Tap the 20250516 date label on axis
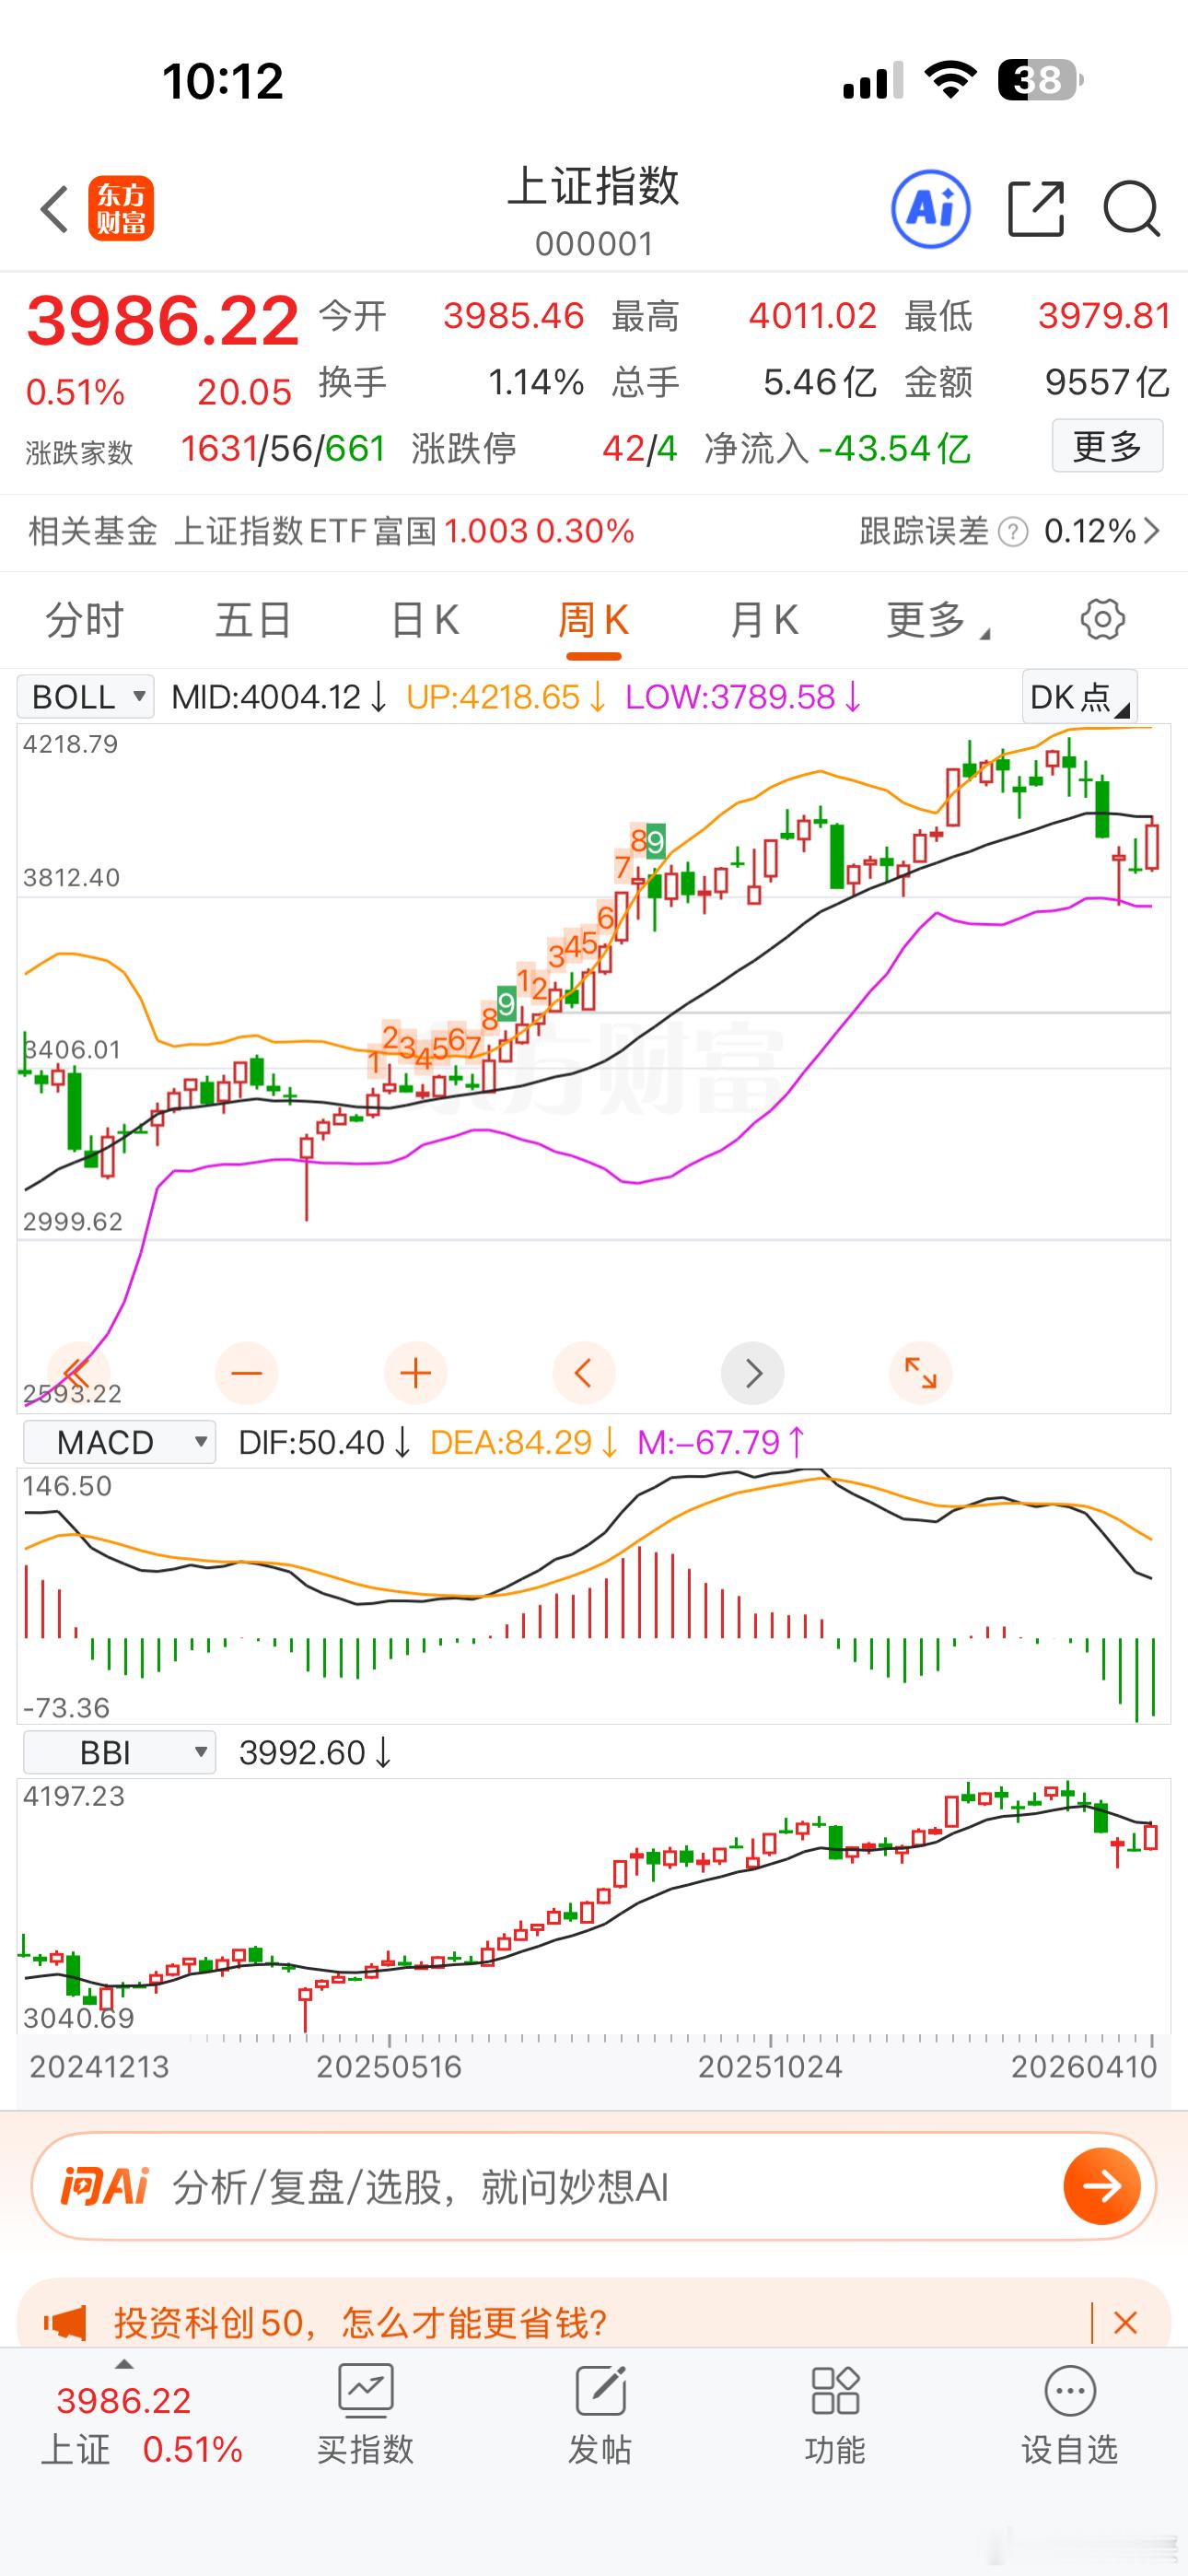Image resolution: width=1188 pixels, height=2576 pixels. pyautogui.click(x=389, y=2067)
